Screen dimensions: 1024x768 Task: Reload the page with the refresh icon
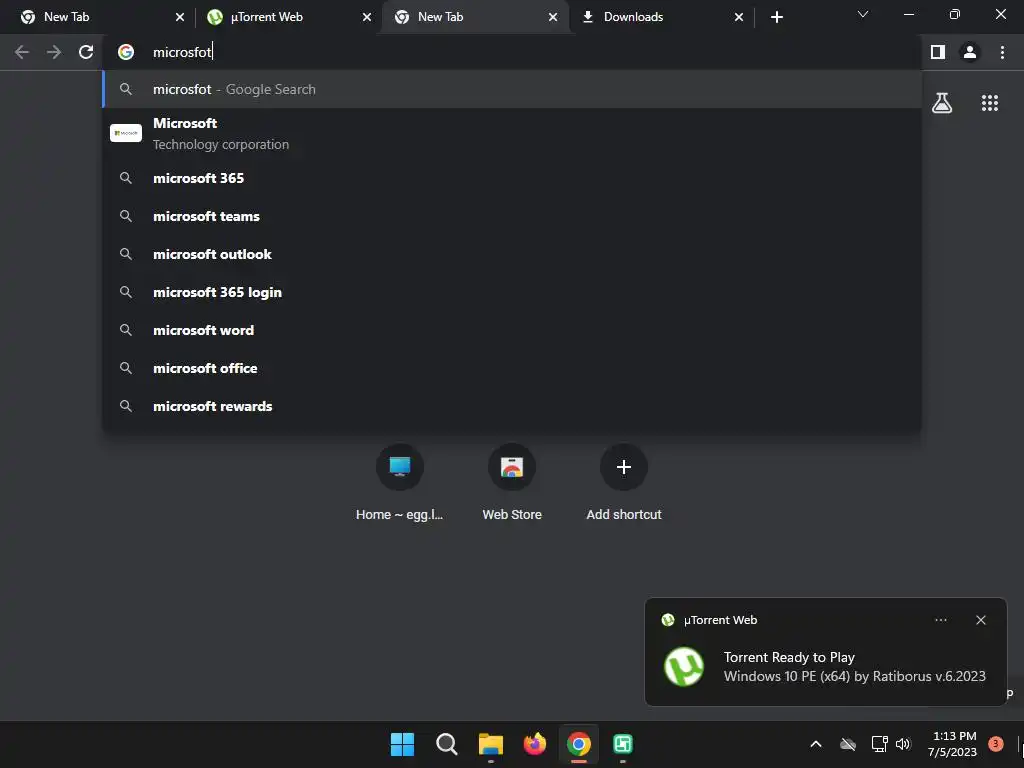point(86,52)
